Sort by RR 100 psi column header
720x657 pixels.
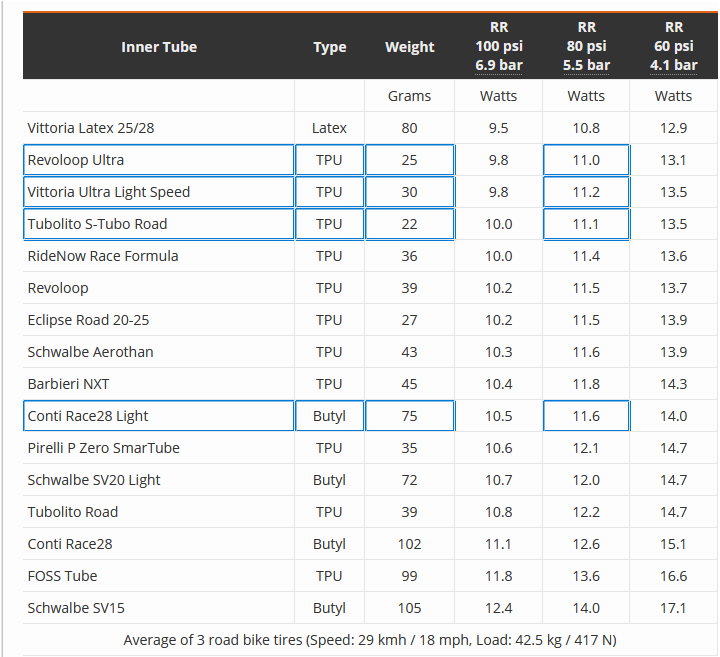pyautogui.click(x=498, y=46)
